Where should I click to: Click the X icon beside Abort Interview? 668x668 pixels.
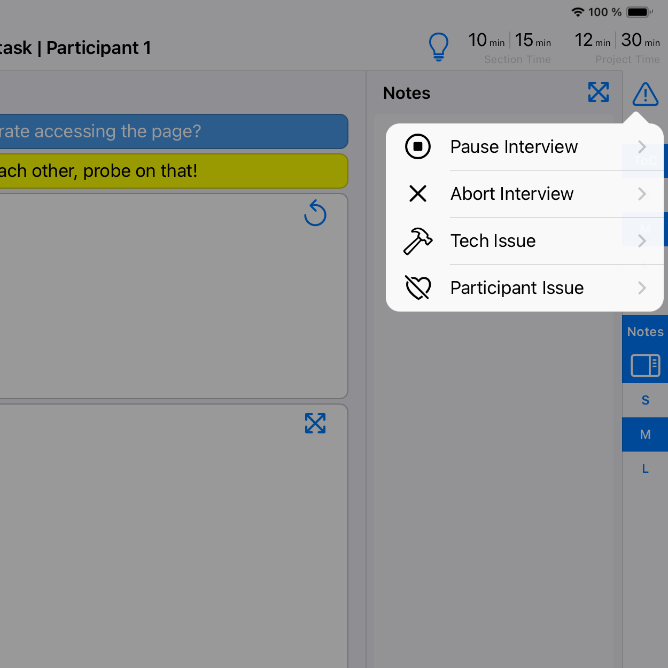pos(418,193)
